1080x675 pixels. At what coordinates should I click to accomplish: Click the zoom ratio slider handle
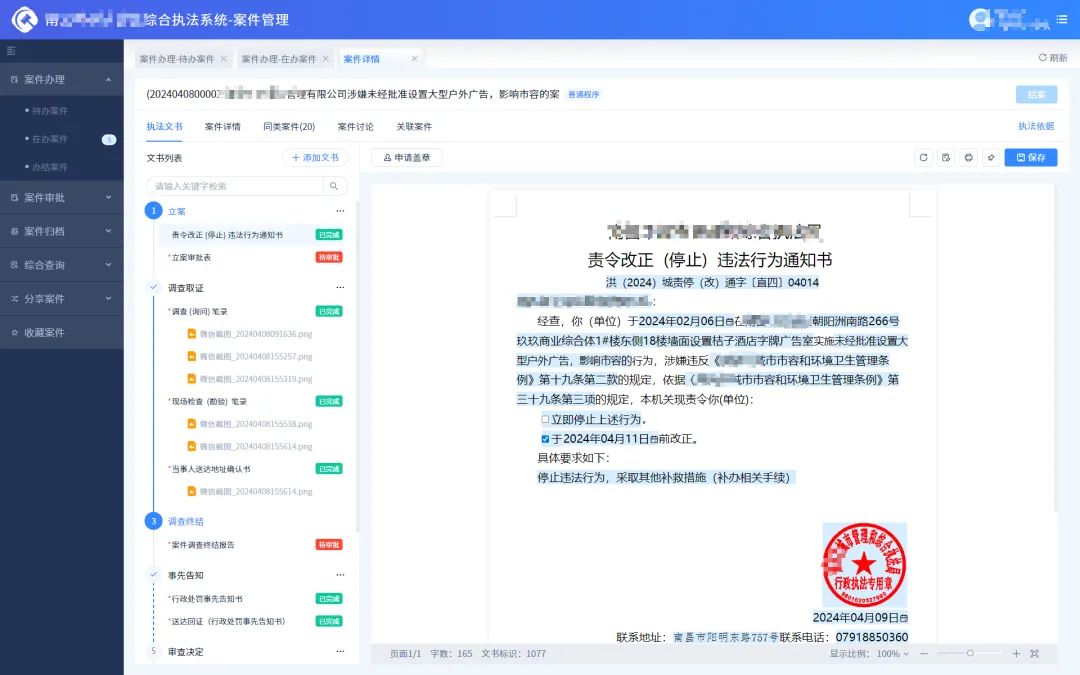click(970, 654)
